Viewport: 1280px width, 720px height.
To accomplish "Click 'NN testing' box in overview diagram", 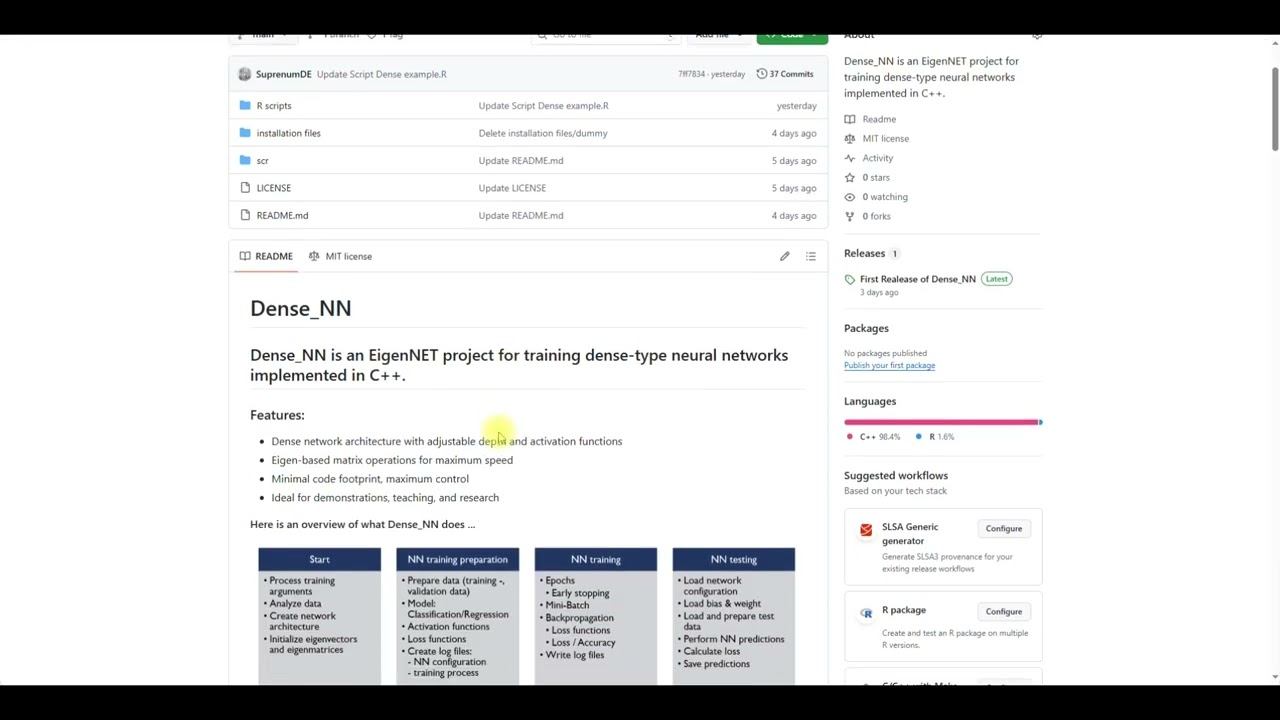I will point(734,617).
